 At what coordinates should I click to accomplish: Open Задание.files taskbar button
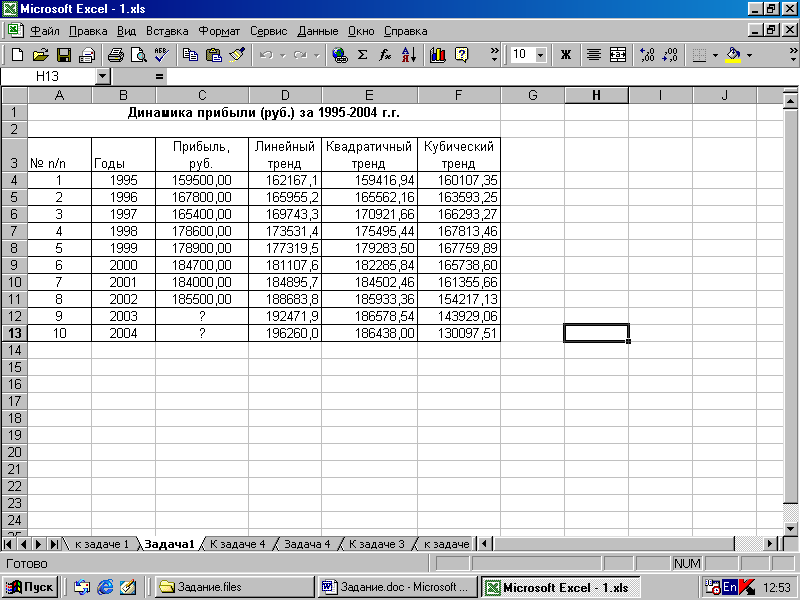(234, 587)
